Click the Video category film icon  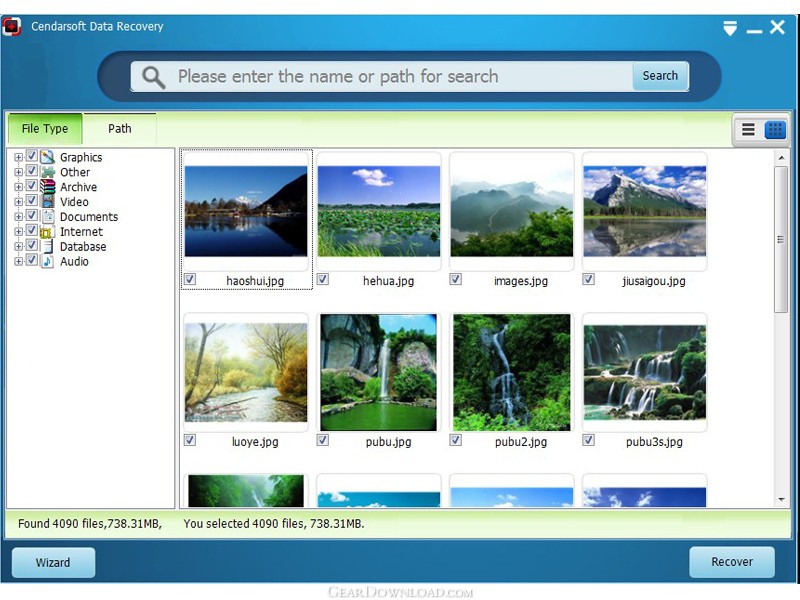point(47,202)
